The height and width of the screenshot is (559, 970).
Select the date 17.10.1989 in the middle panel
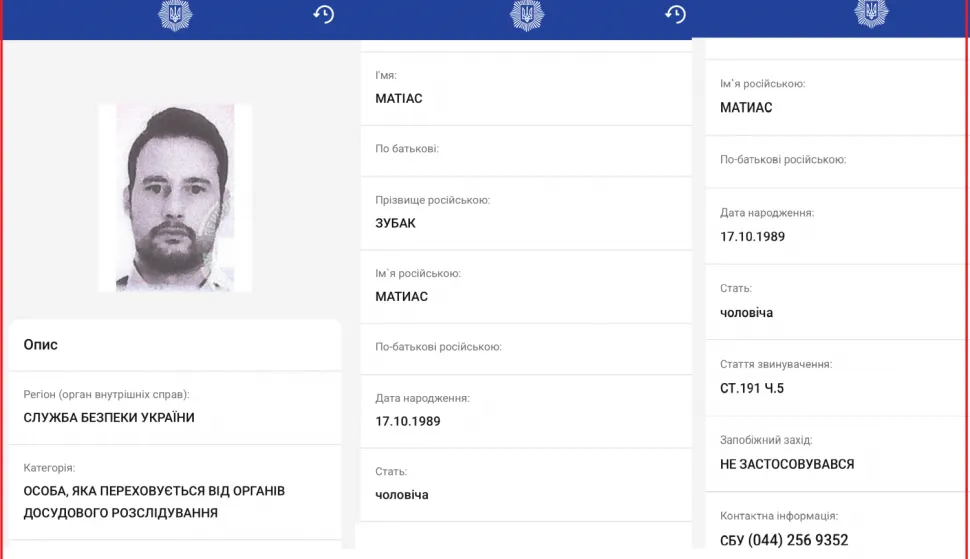tap(407, 421)
